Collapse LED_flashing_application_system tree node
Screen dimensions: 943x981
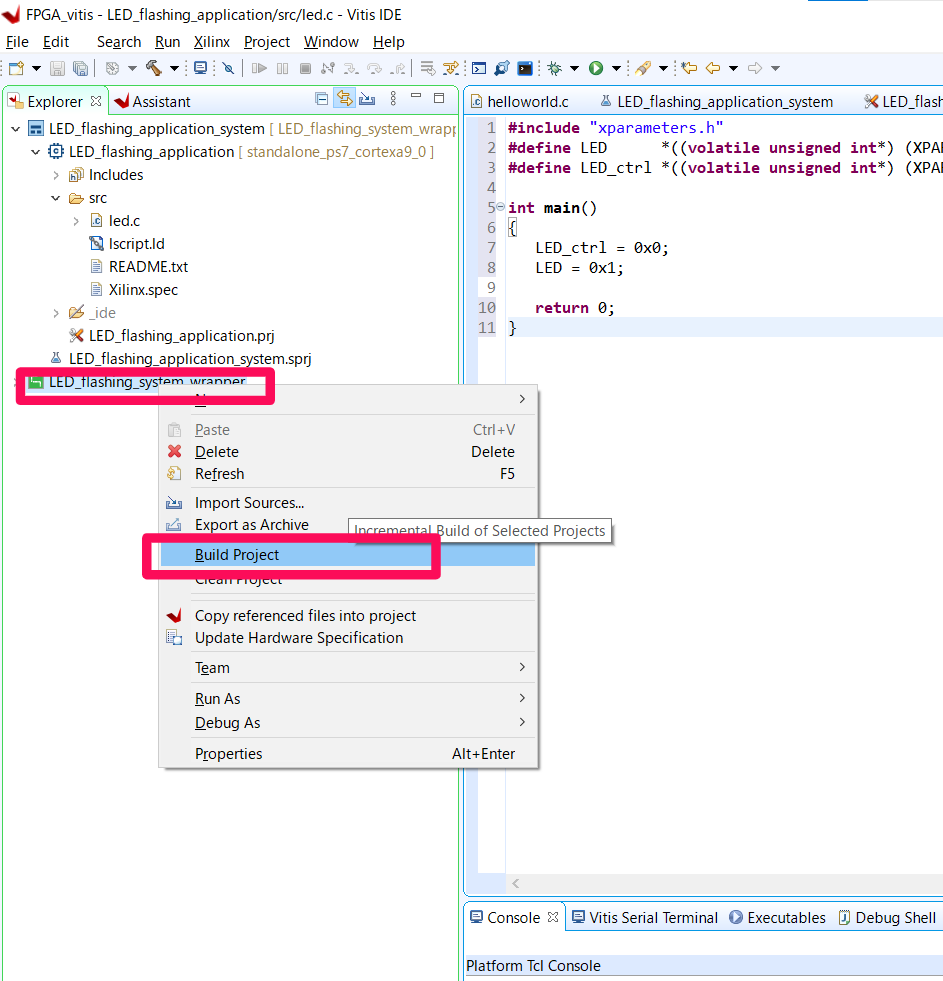16,129
